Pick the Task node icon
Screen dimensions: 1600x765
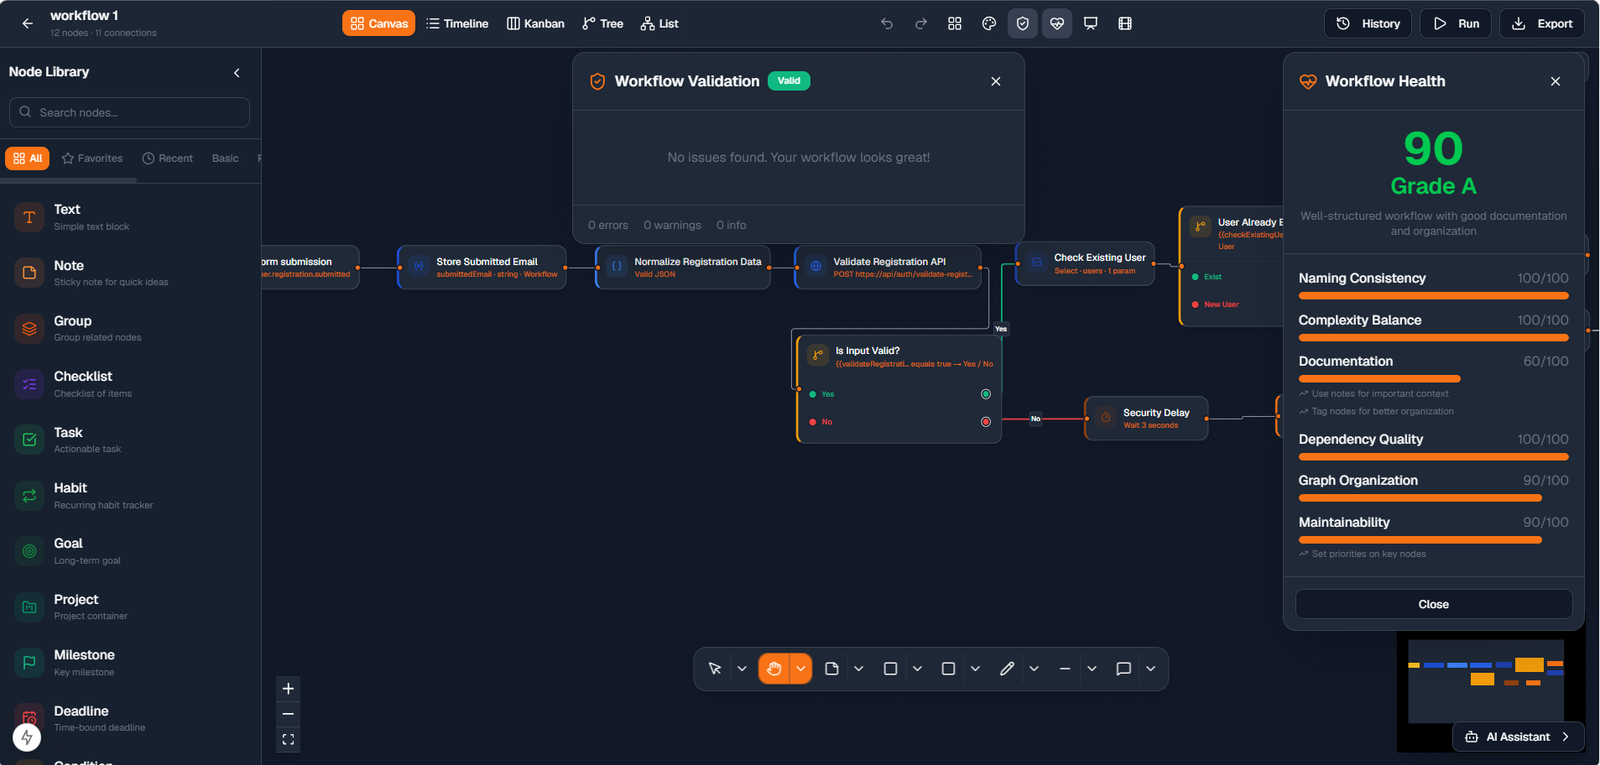point(29,439)
